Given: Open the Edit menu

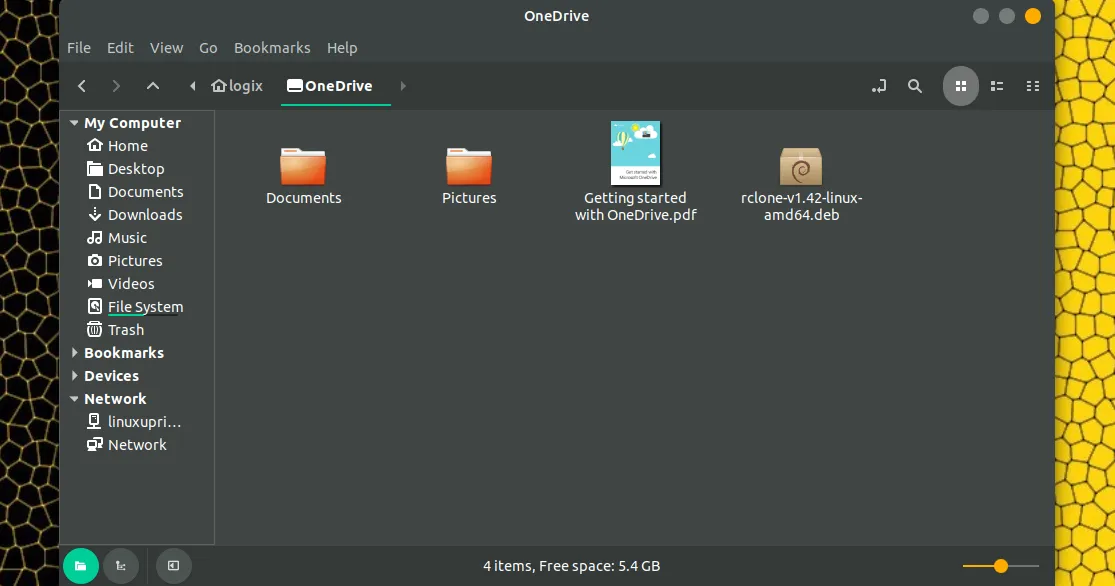Looking at the screenshot, I should [120, 48].
